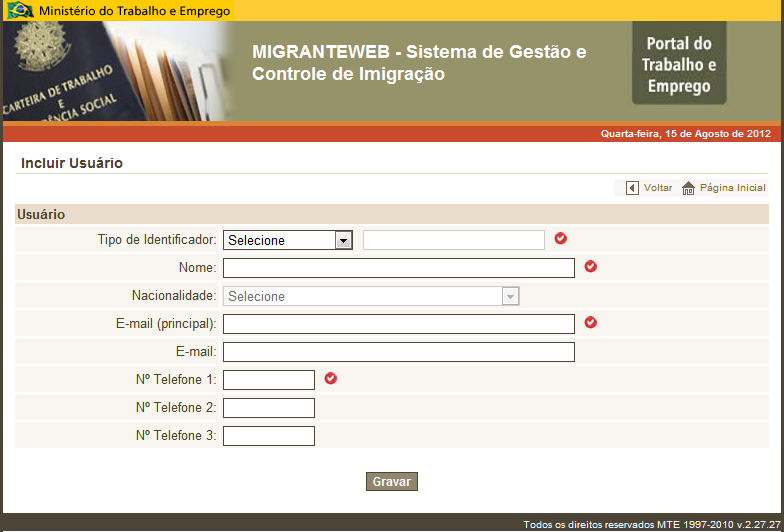Viewport: 784px width, 532px height.
Task: Focus the Nº Telefone 1 field
Action: tap(268, 380)
